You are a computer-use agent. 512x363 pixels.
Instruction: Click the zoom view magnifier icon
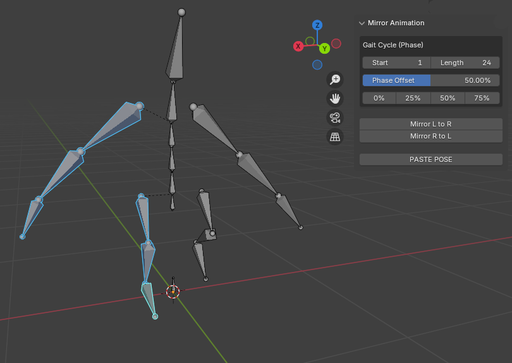tap(335, 79)
